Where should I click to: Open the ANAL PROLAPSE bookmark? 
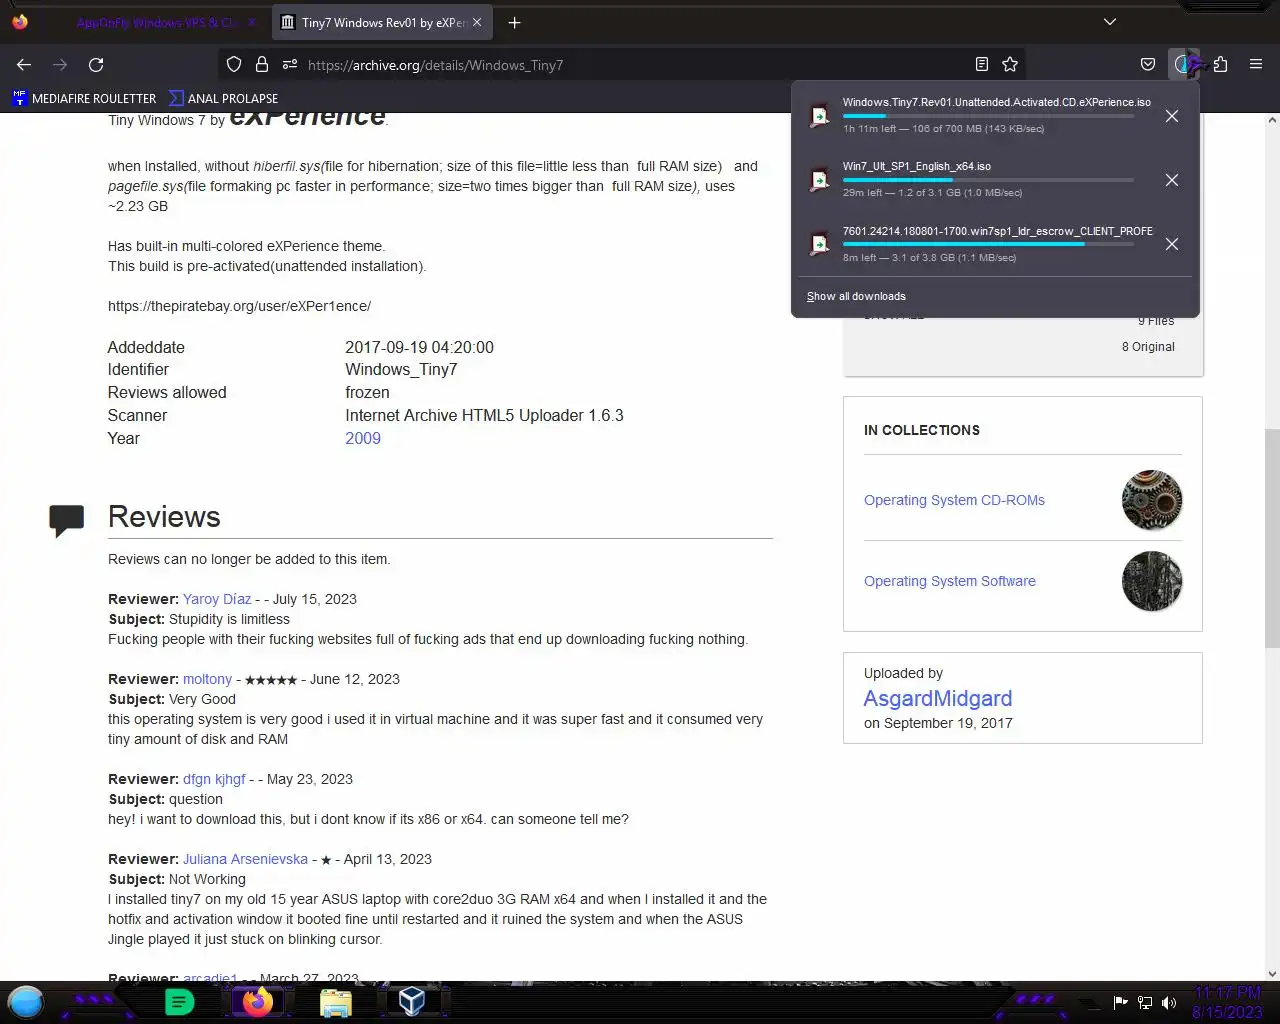[x=224, y=98]
